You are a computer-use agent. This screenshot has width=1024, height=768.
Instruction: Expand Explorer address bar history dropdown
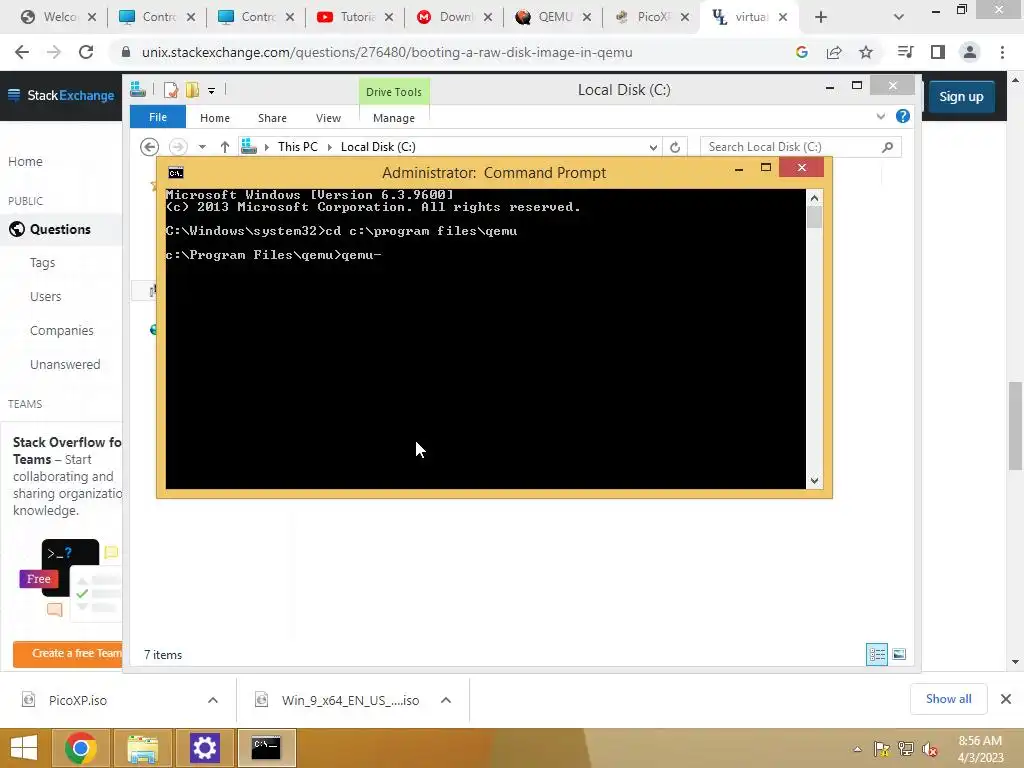tap(653, 147)
